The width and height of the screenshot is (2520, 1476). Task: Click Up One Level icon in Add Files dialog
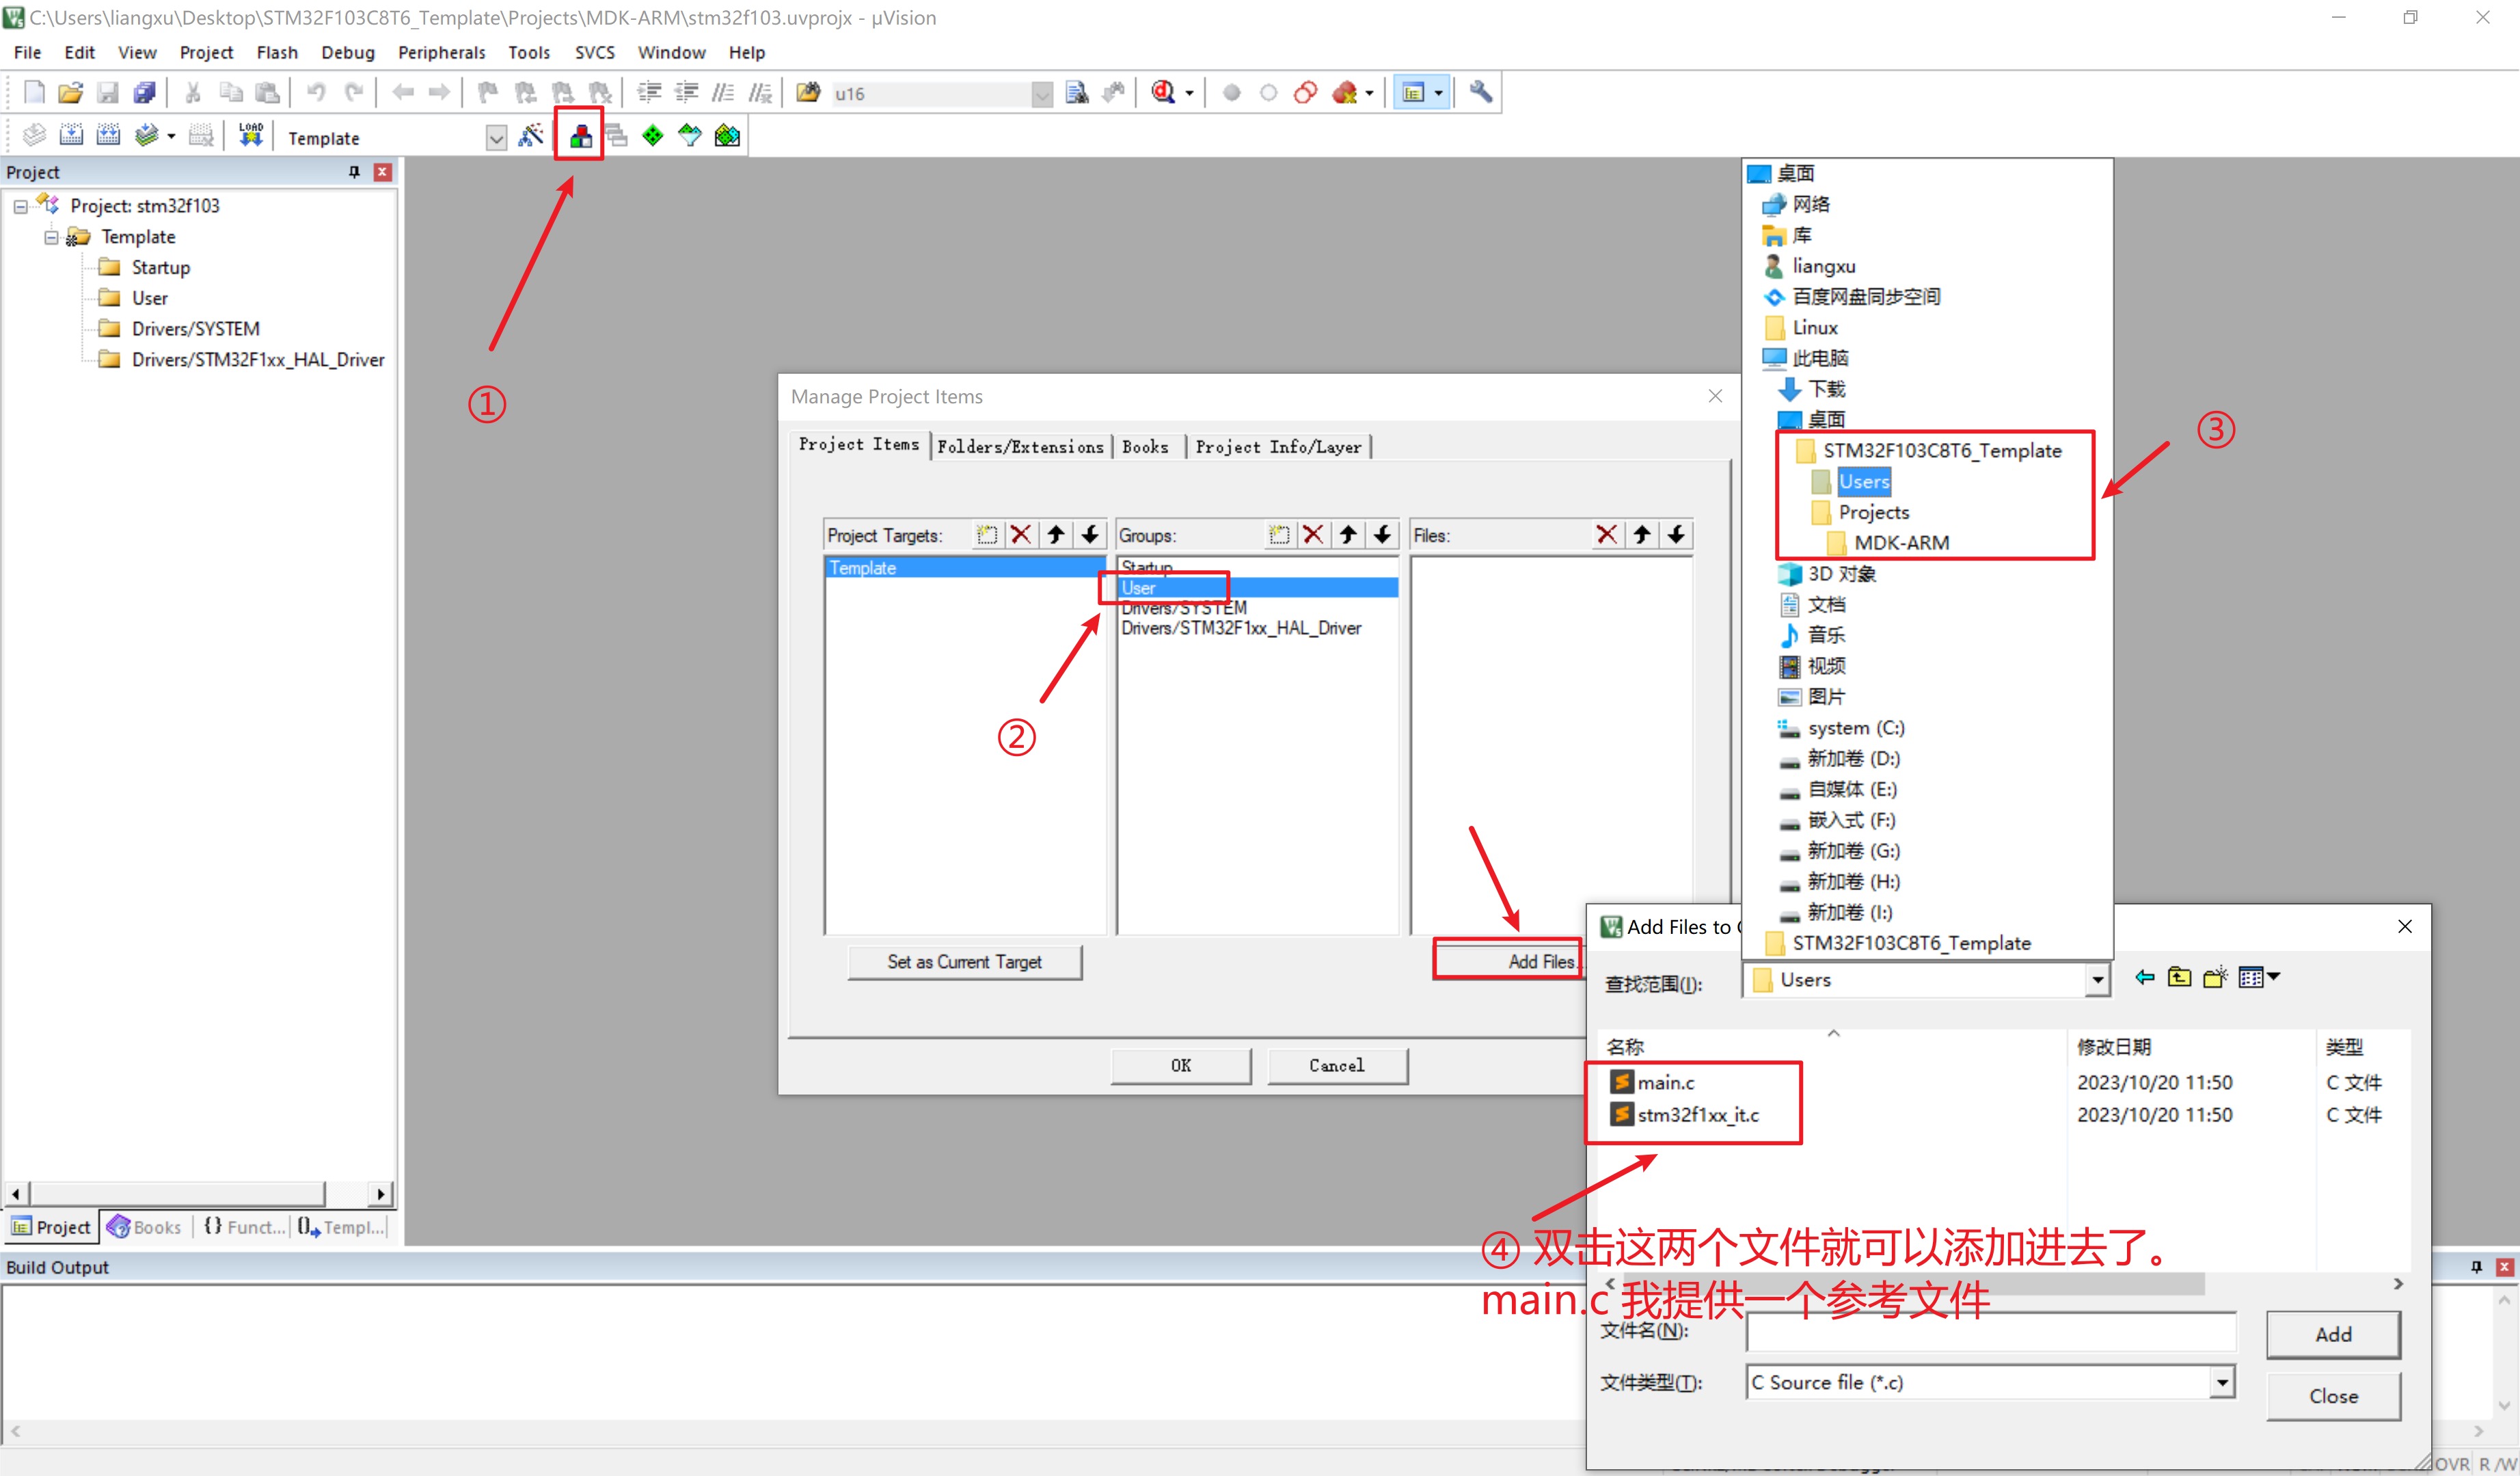(2179, 977)
